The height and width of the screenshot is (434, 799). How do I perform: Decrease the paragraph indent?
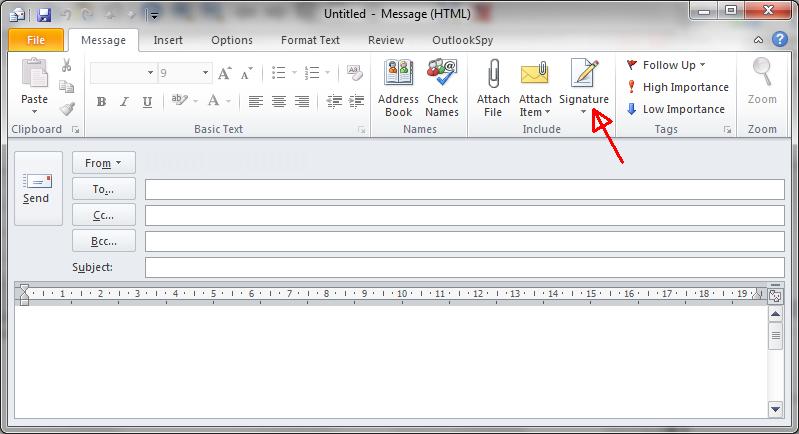pos(334,101)
